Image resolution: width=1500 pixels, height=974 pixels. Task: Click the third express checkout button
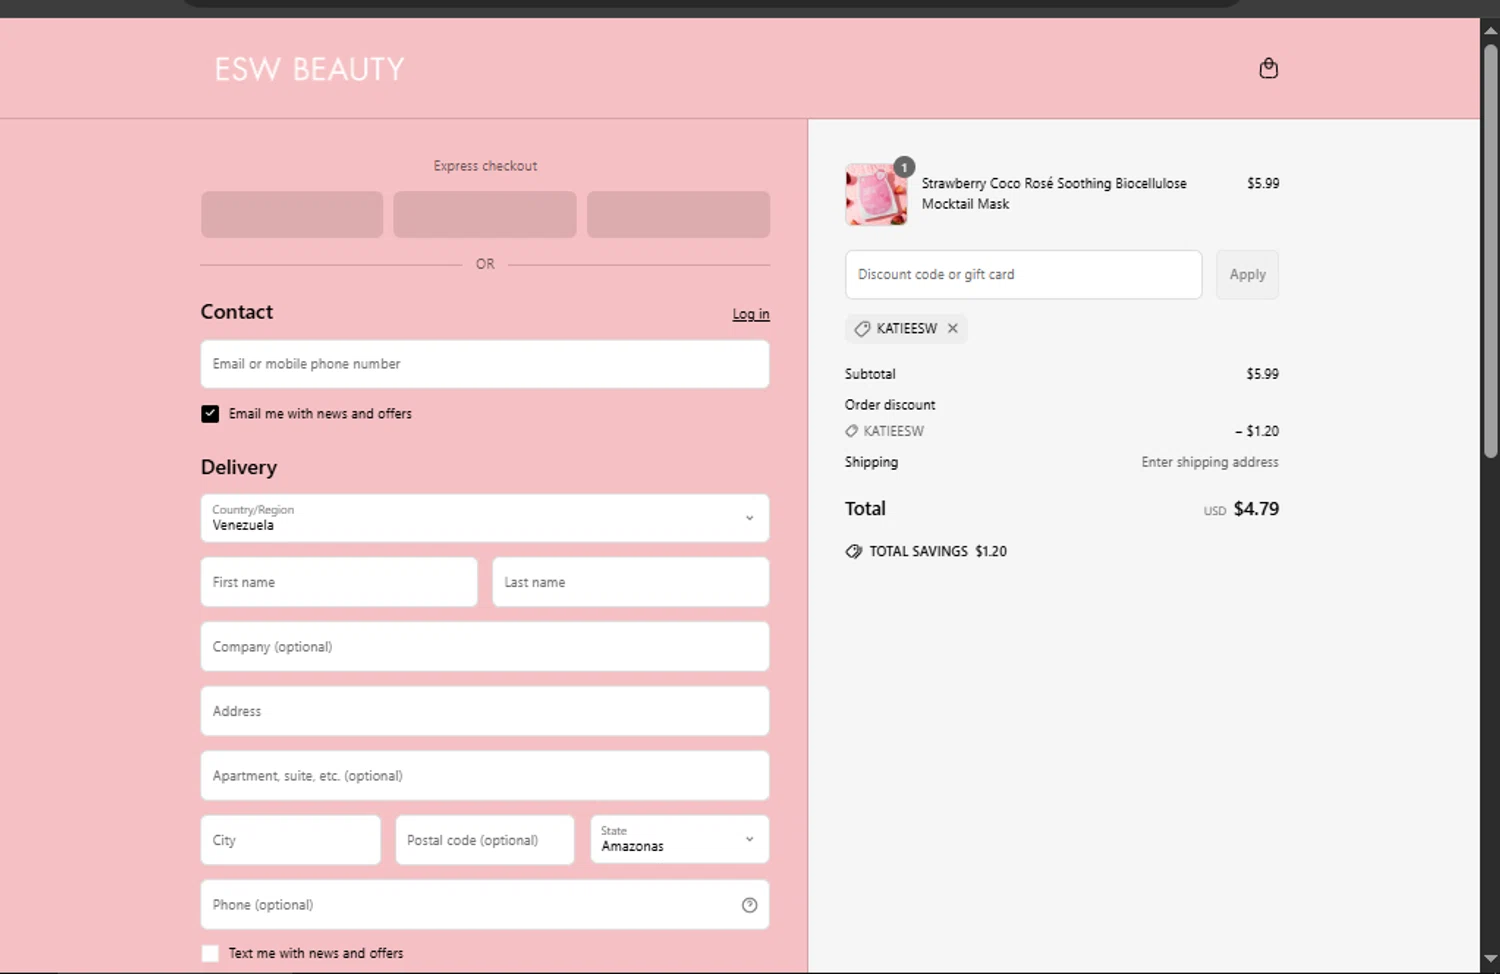pyautogui.click(x=678, y=214)
